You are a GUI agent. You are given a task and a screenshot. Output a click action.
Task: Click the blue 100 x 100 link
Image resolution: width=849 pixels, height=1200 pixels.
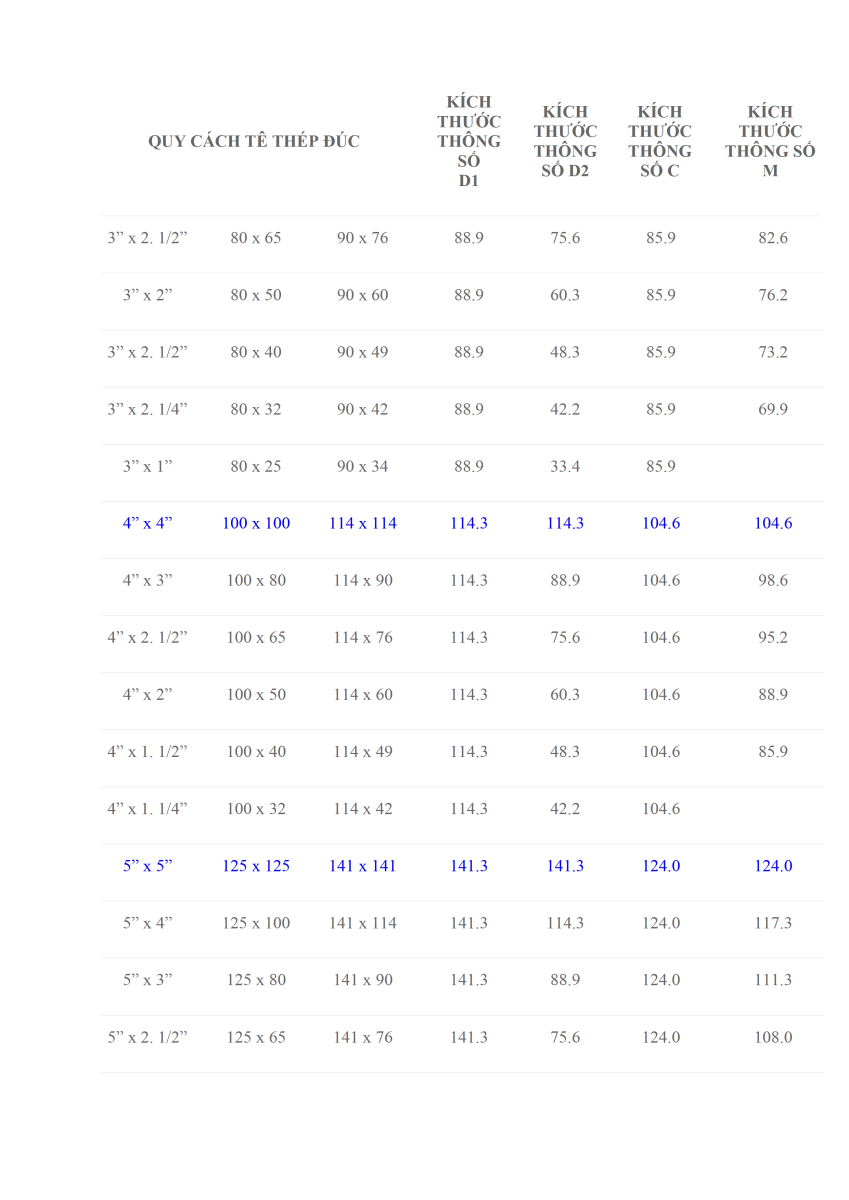(256, 523)
